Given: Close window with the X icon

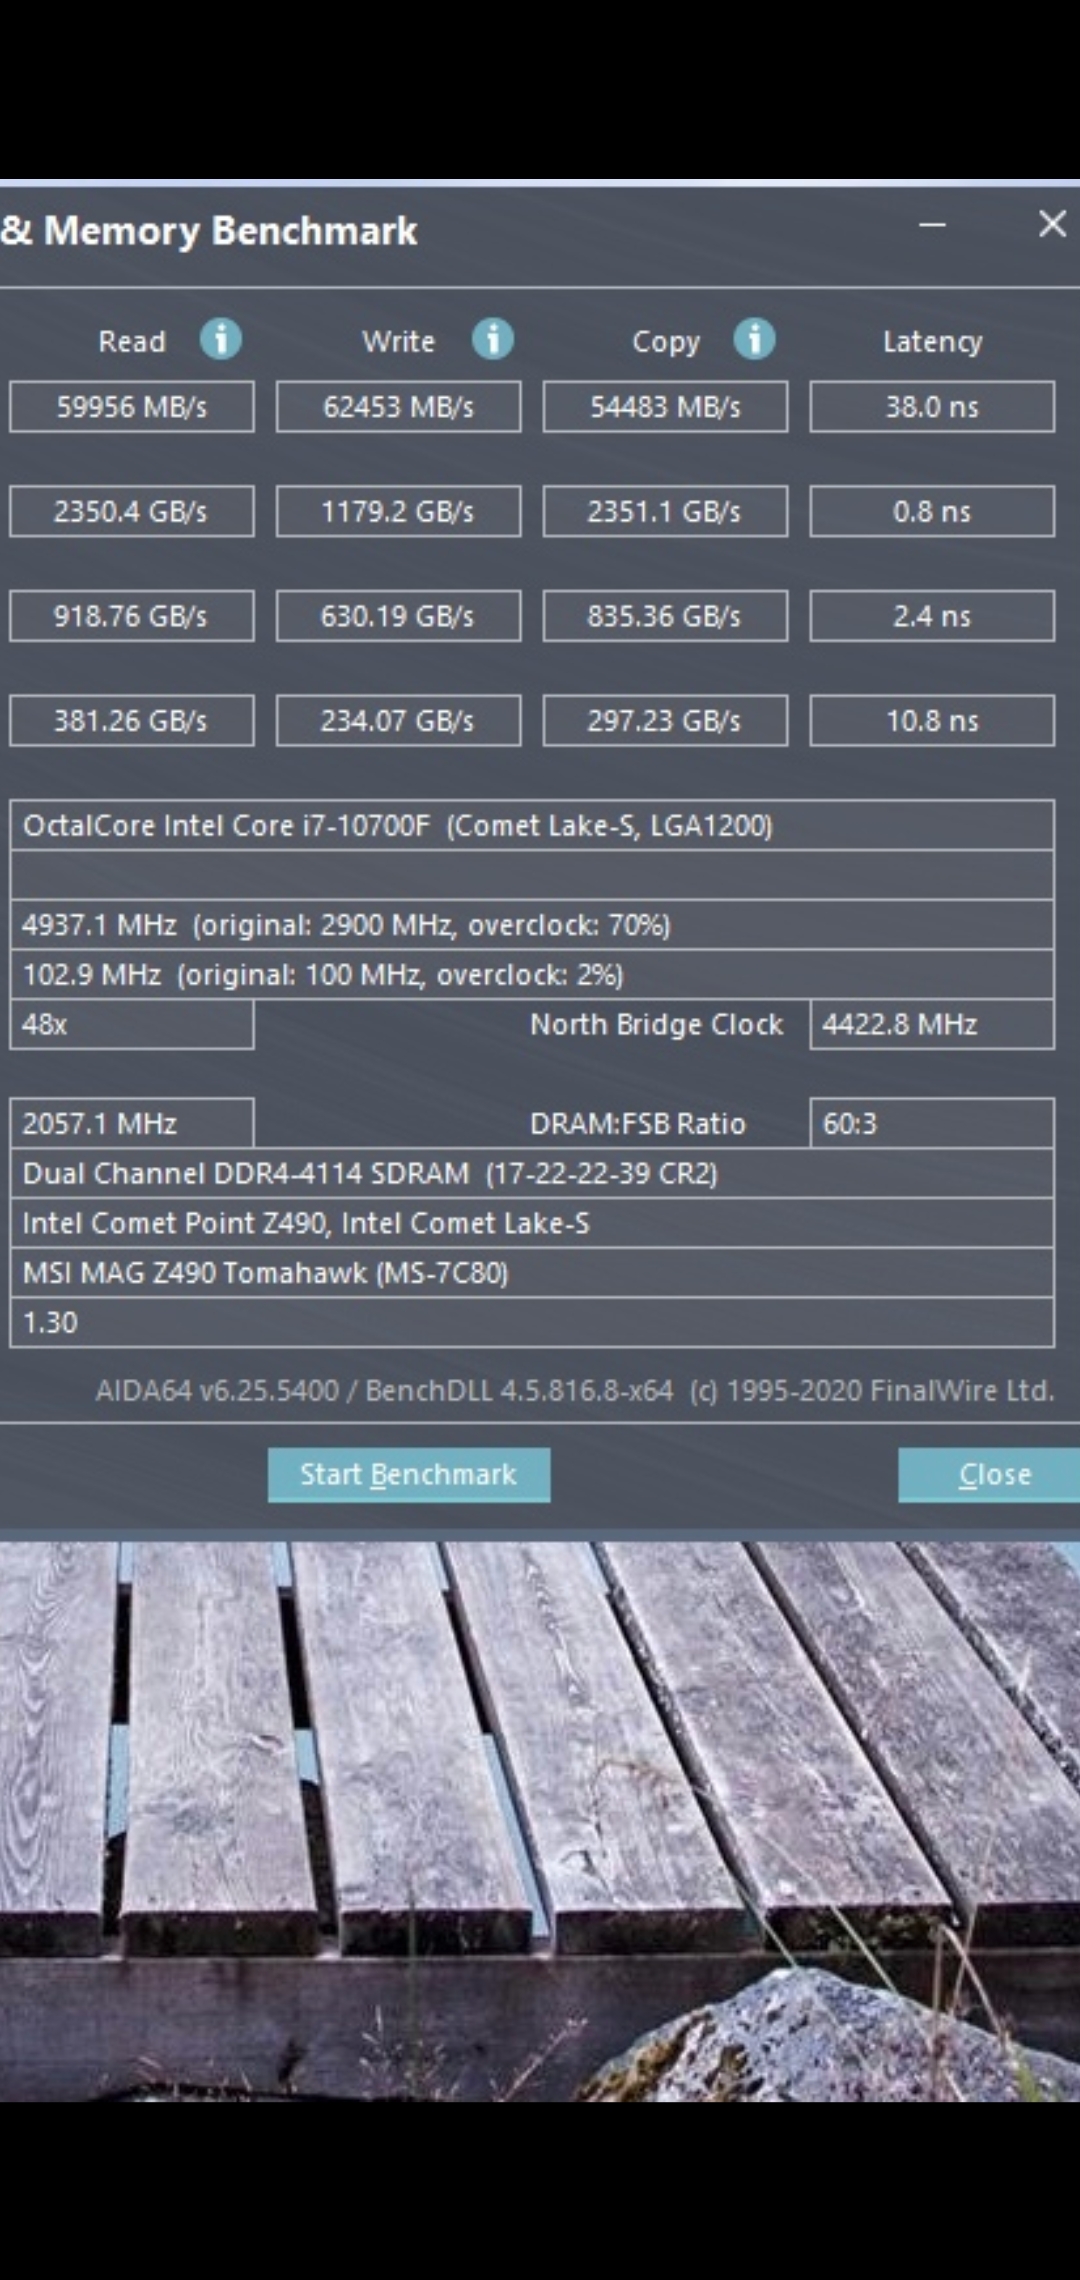Looking at the screenshot, I should (x=1052, y=224).
